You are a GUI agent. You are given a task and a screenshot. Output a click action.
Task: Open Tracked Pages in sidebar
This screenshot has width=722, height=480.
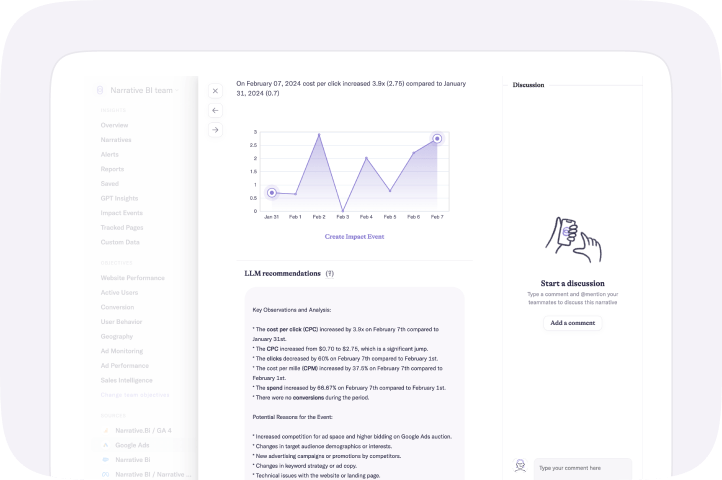click(x=122, y=228)
